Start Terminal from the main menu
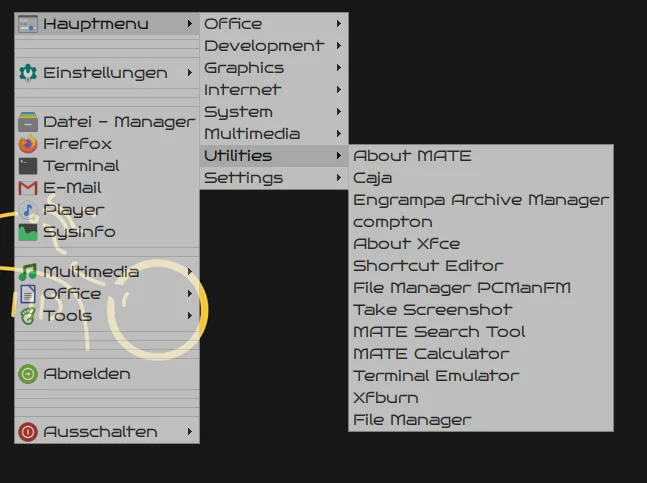The image size is (647, 483). tap(107, 166)
